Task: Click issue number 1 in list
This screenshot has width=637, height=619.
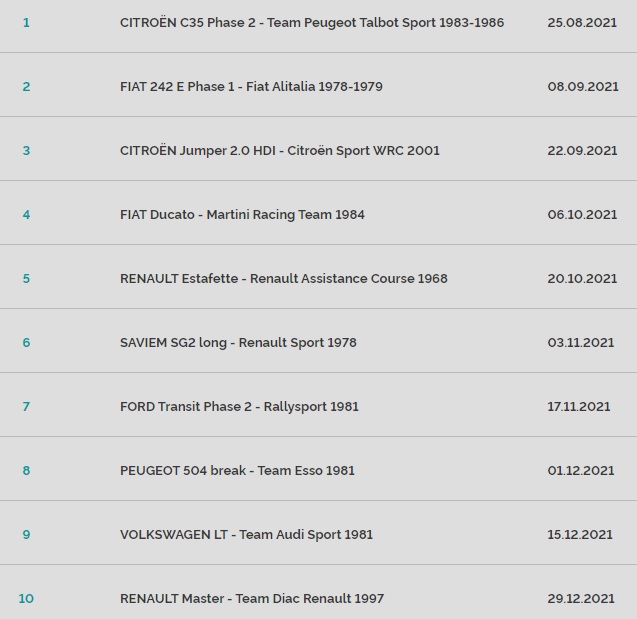Action: 26,23
